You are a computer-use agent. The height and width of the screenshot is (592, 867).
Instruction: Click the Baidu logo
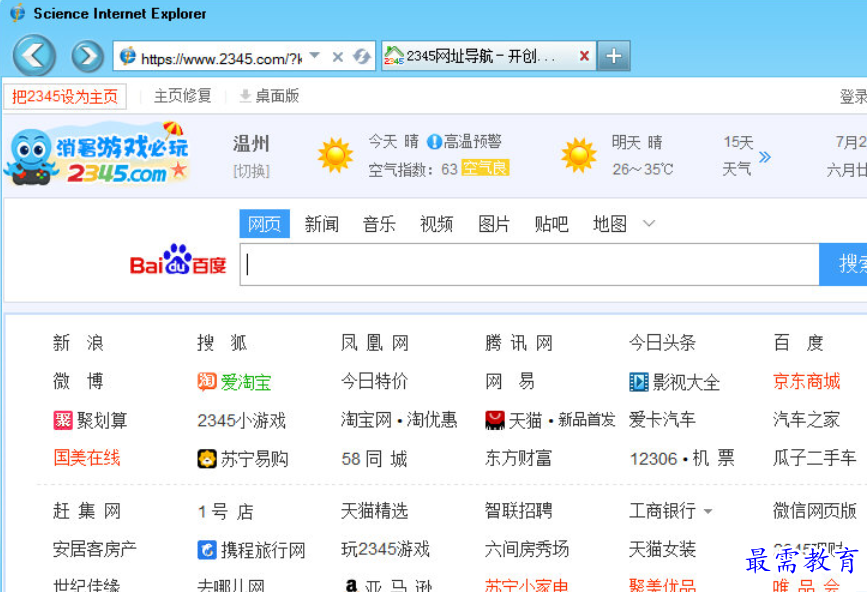[x=178, y=260]
